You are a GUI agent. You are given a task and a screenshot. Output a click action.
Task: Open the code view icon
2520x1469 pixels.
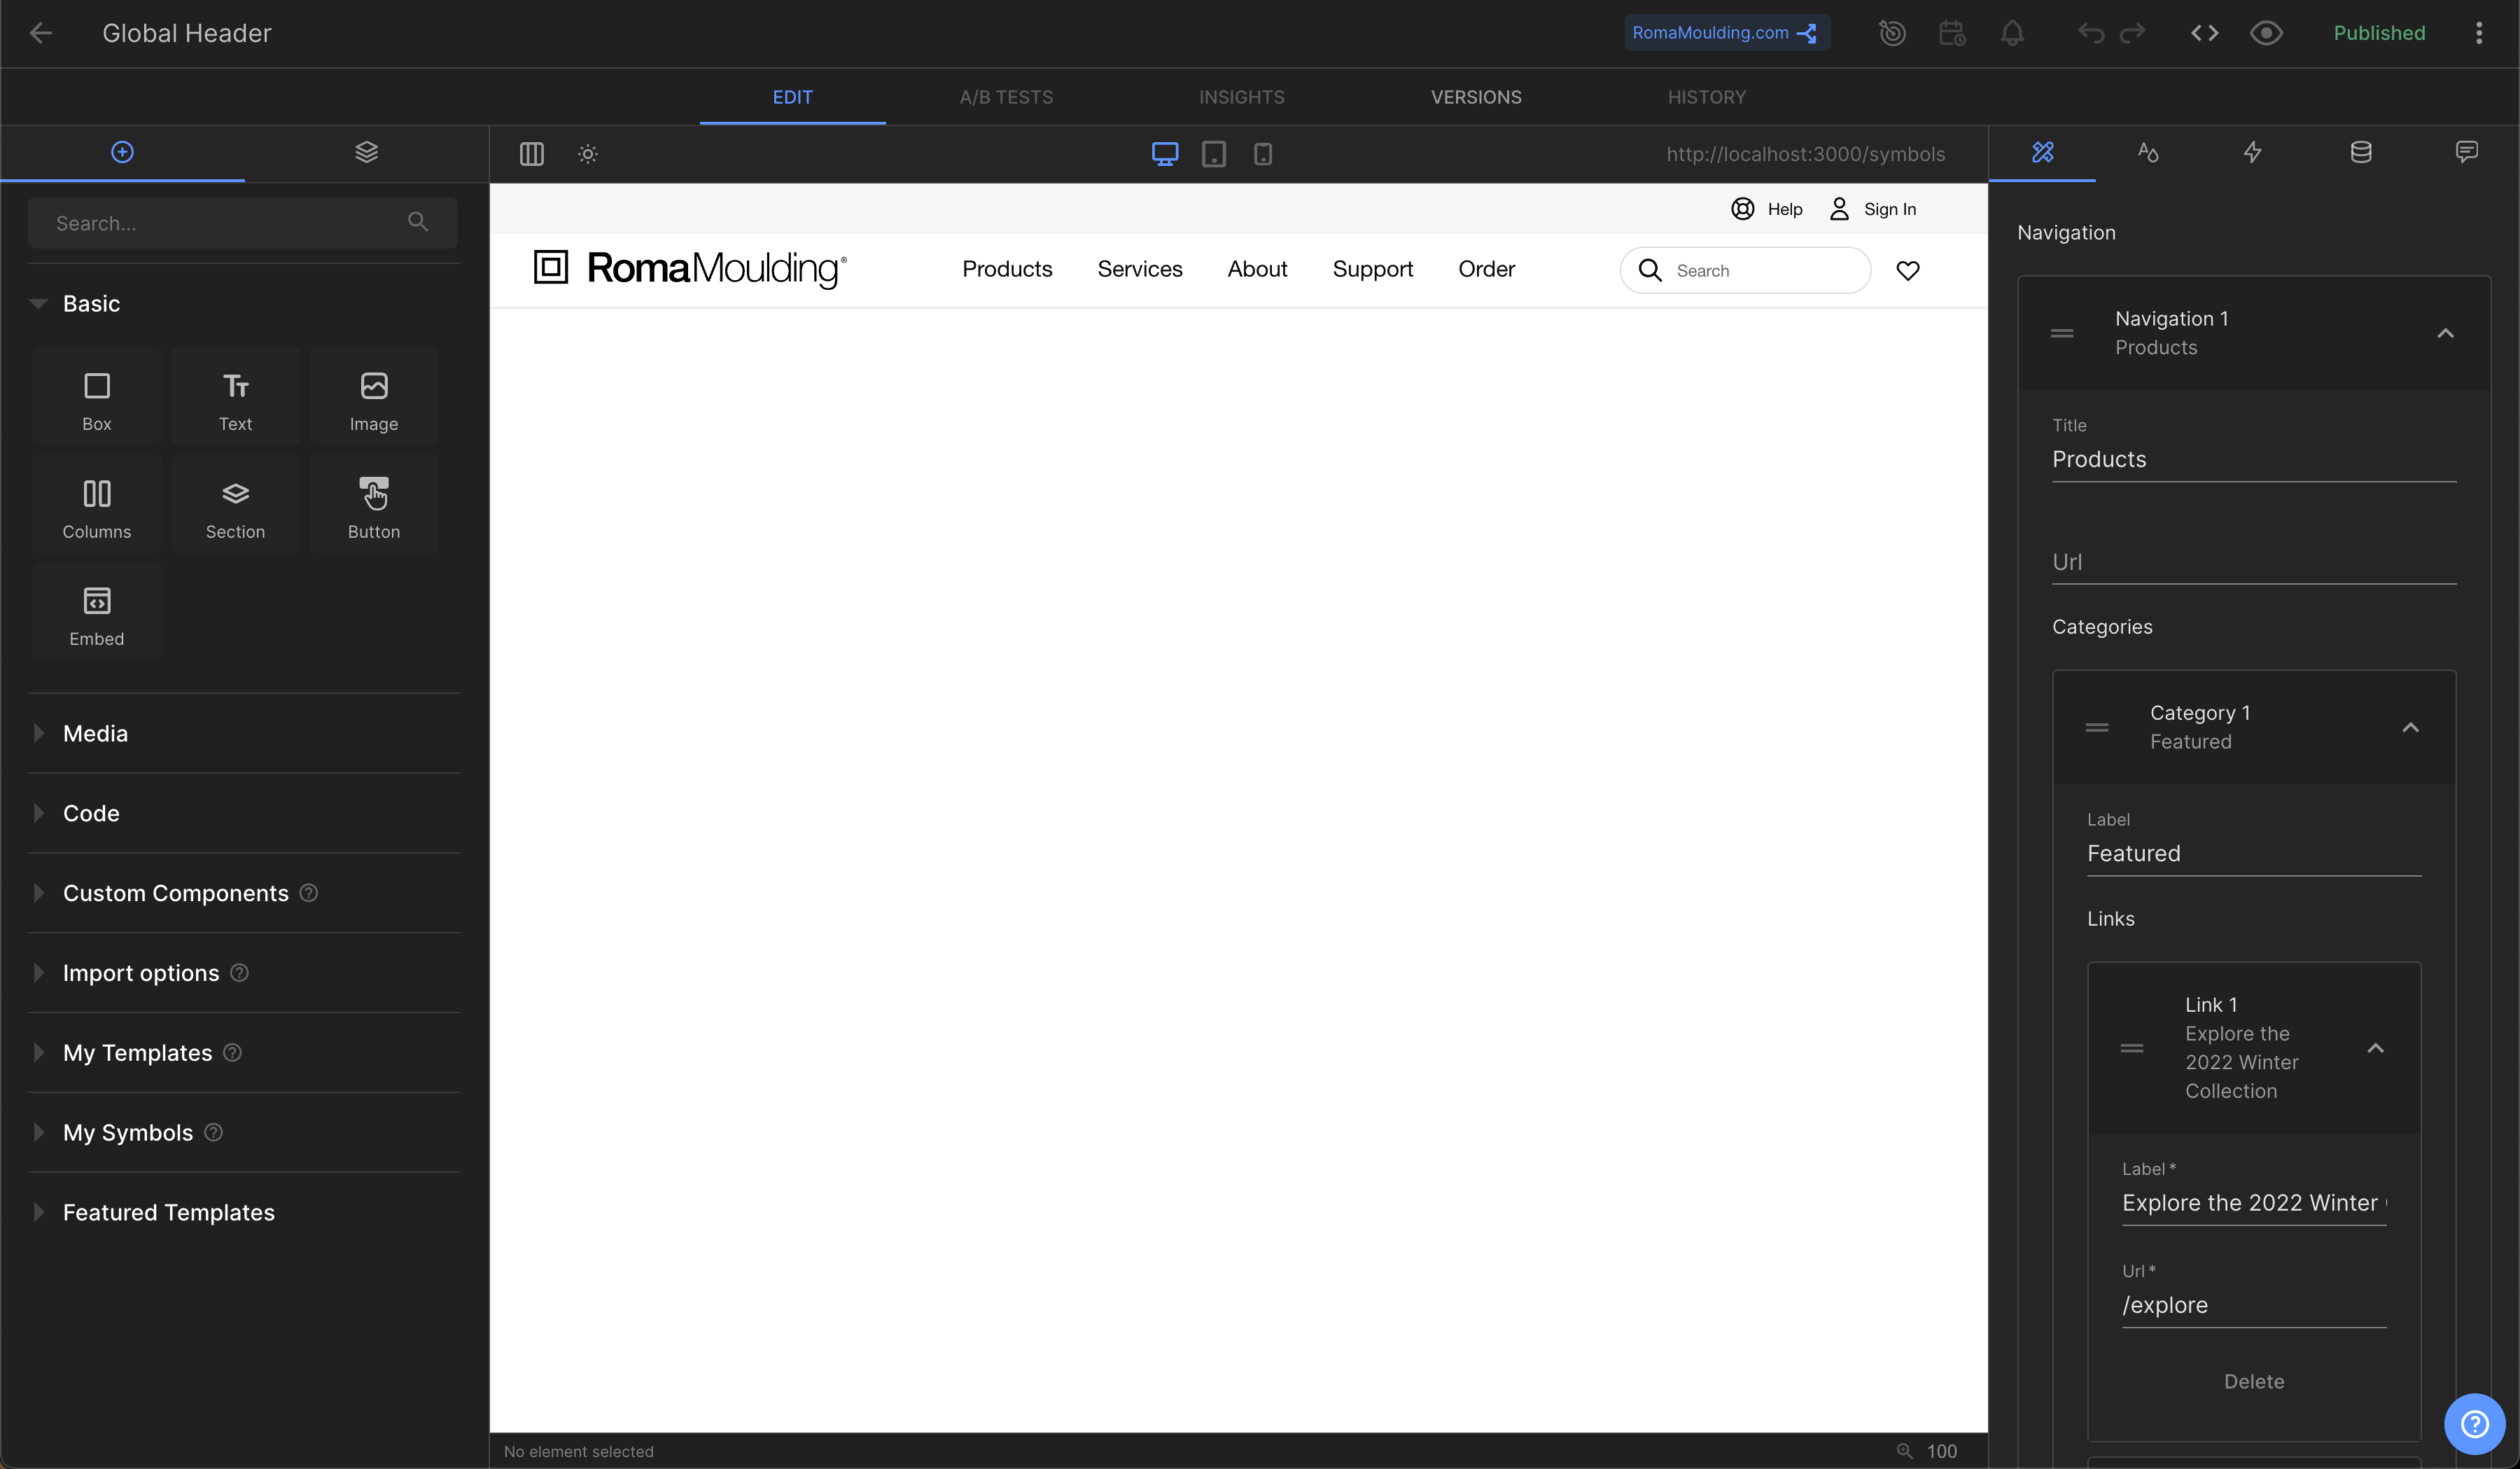tap(2204, 33)
